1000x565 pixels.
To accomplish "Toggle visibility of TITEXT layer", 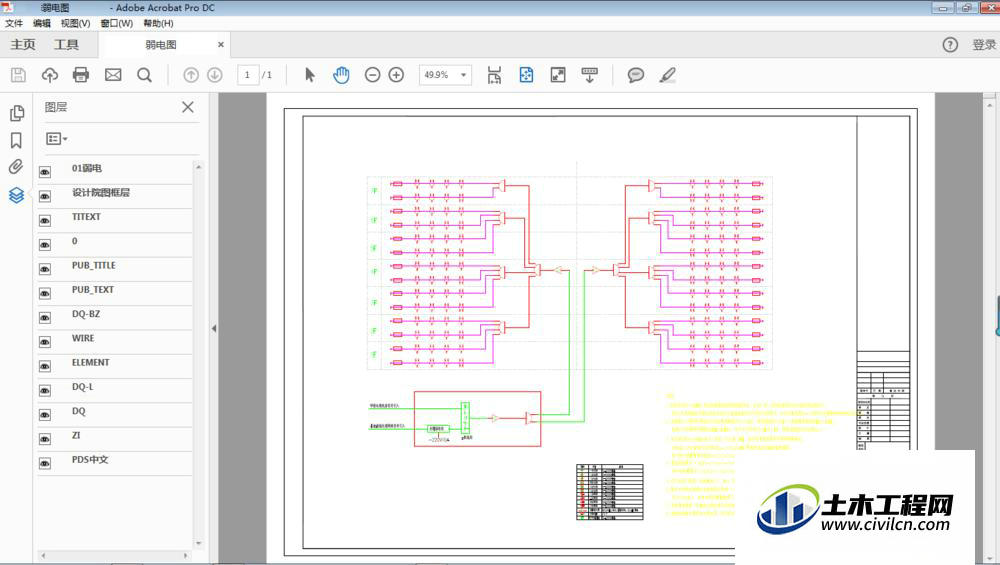I will coord(45,221).
